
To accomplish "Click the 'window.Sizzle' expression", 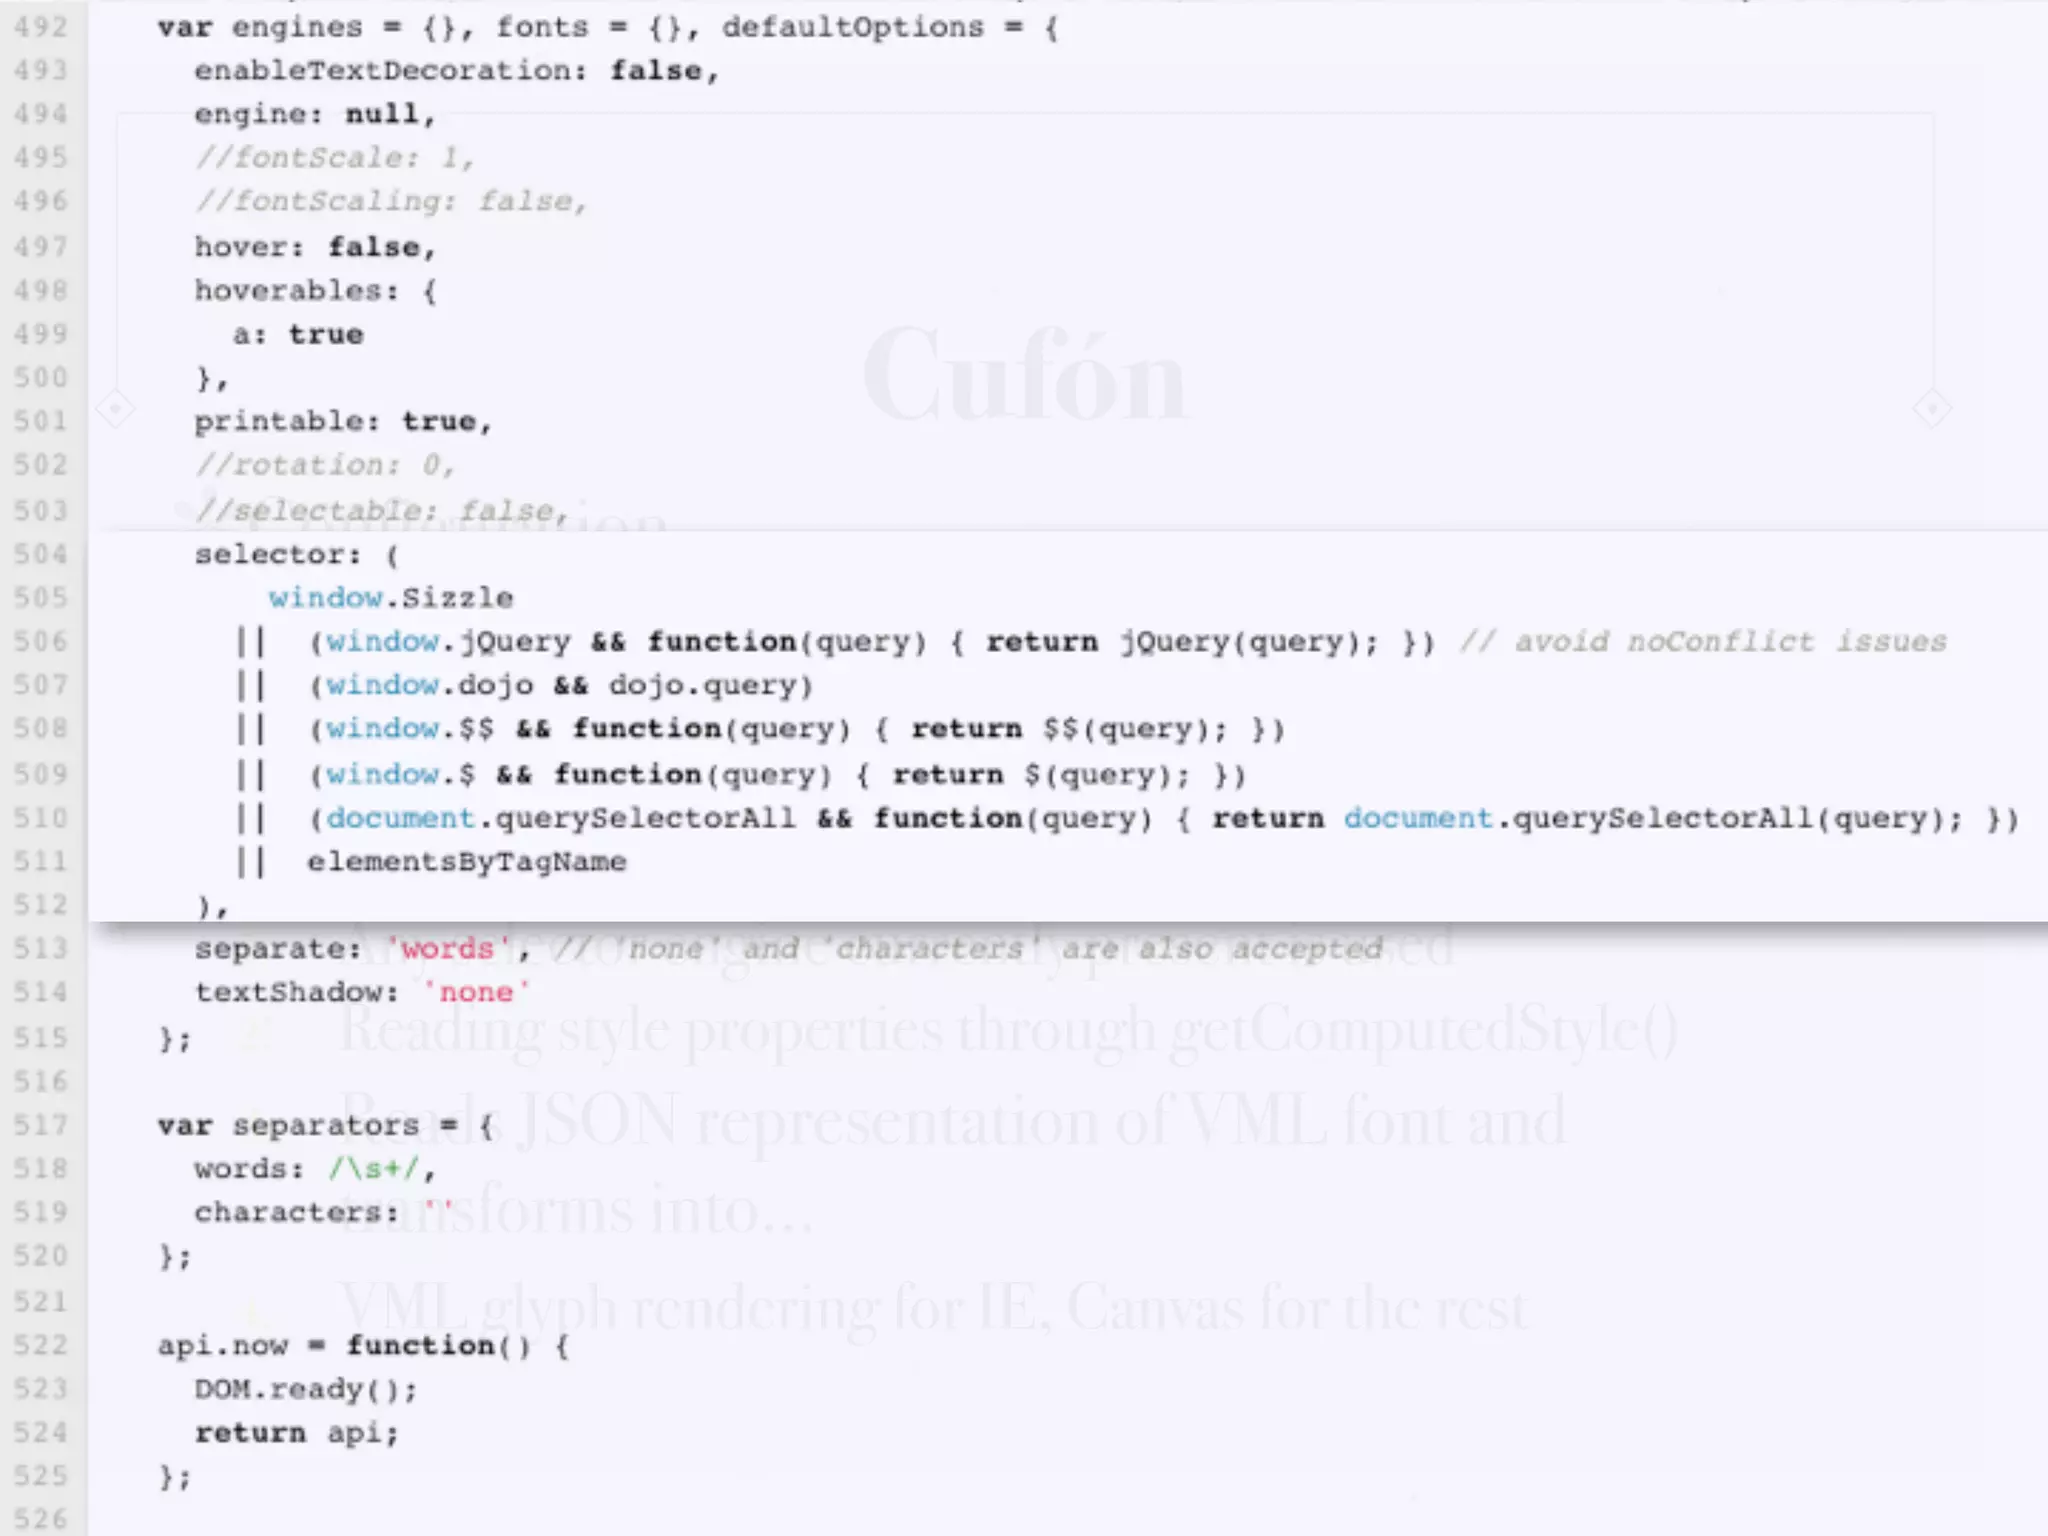I will 391,598.
